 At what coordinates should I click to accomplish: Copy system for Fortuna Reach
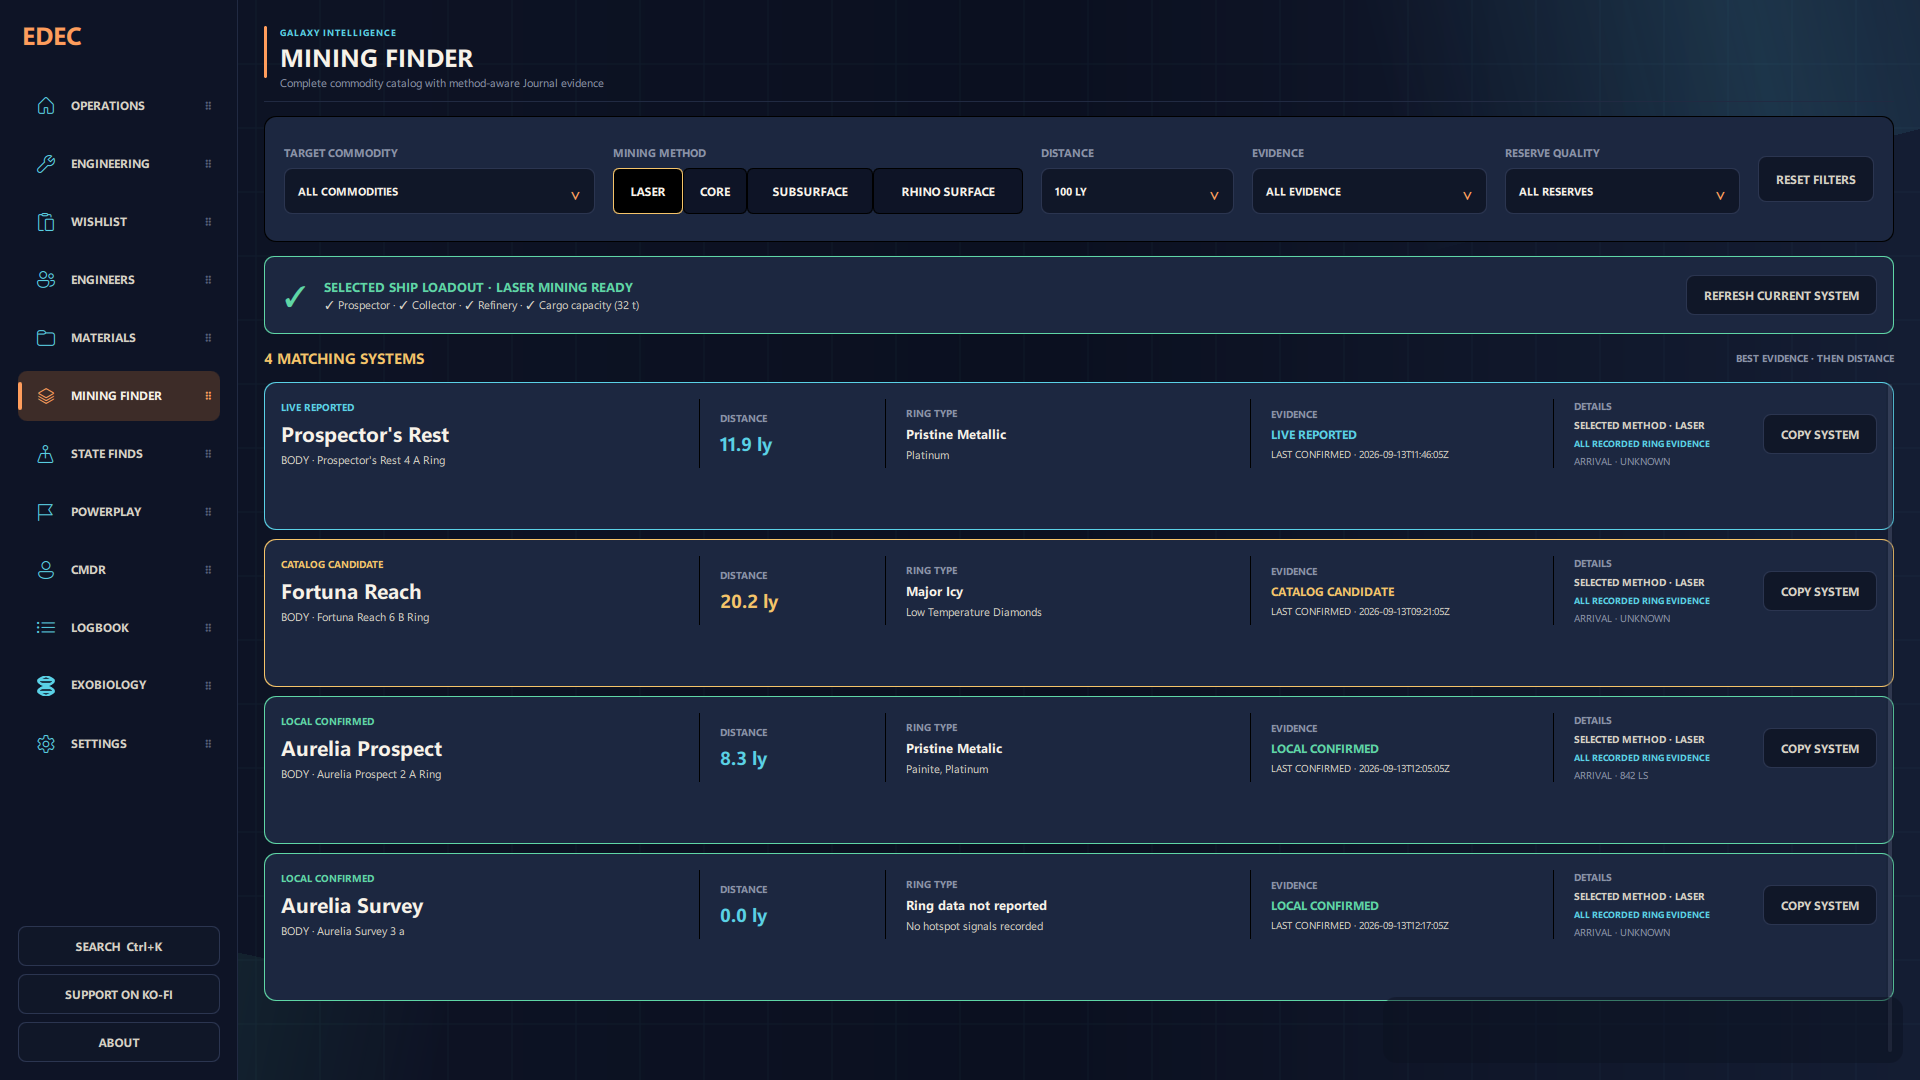pos(1820,592)
